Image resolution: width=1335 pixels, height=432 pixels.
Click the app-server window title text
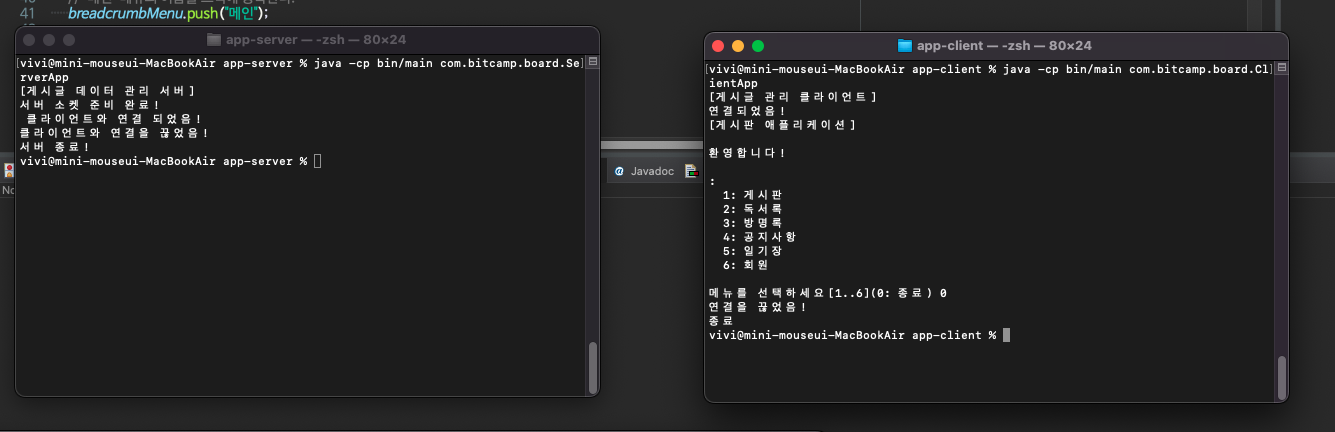point(315,40)
